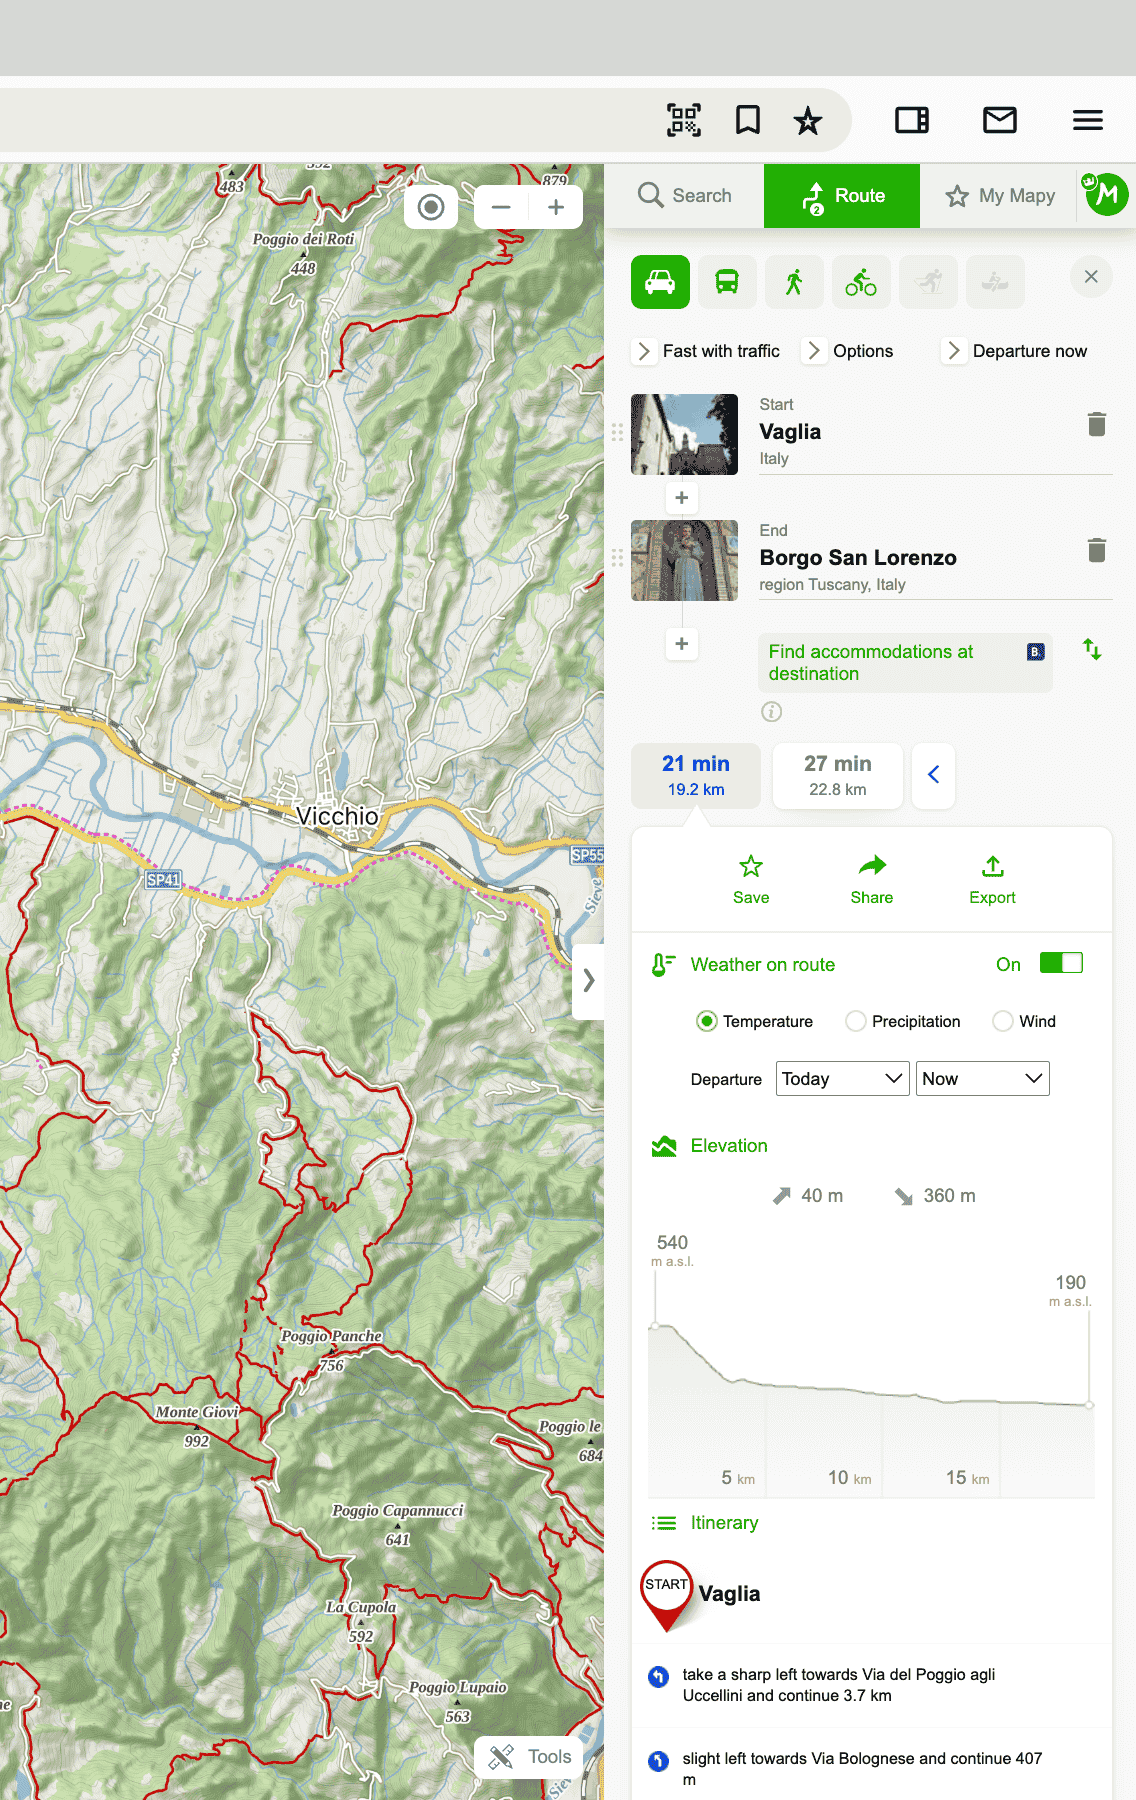Swap start and end points icon
1136x1800 pixels.
[x=1092, y=650]
